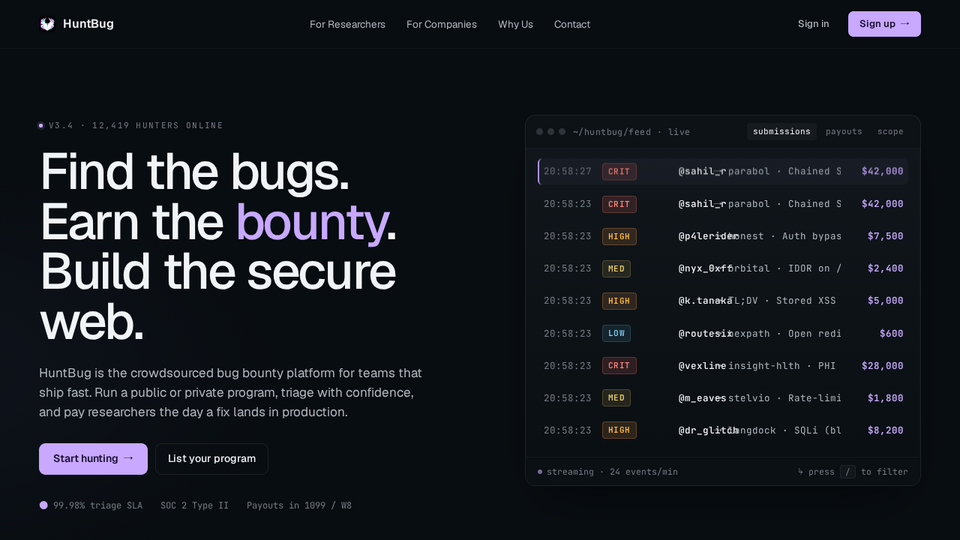Click the $2,400 payout amount
The image size is (960, 540).
click(885, 269)
